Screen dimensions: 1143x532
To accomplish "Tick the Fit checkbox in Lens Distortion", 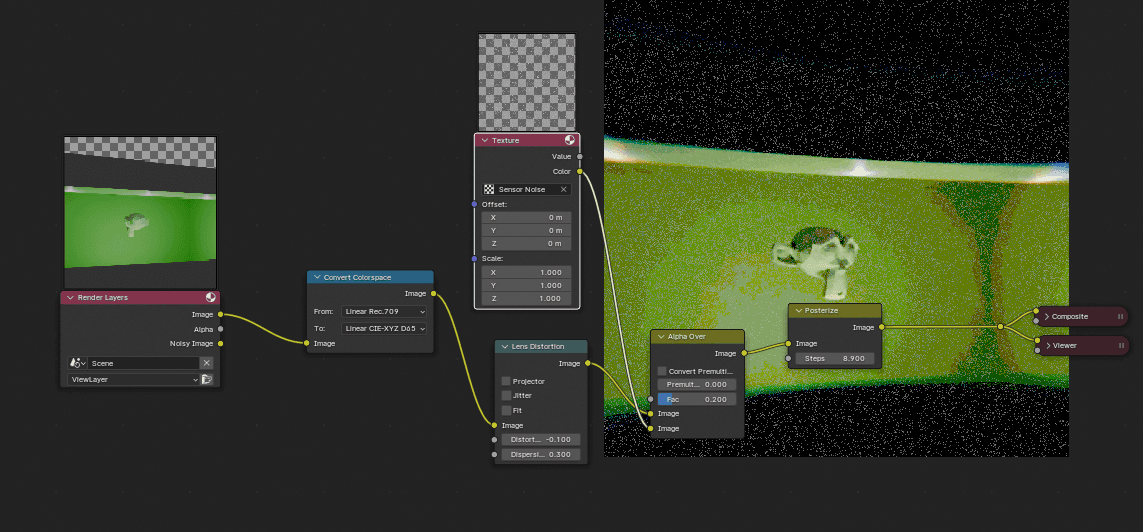I will pyautogui.click(x=505, y=410).
